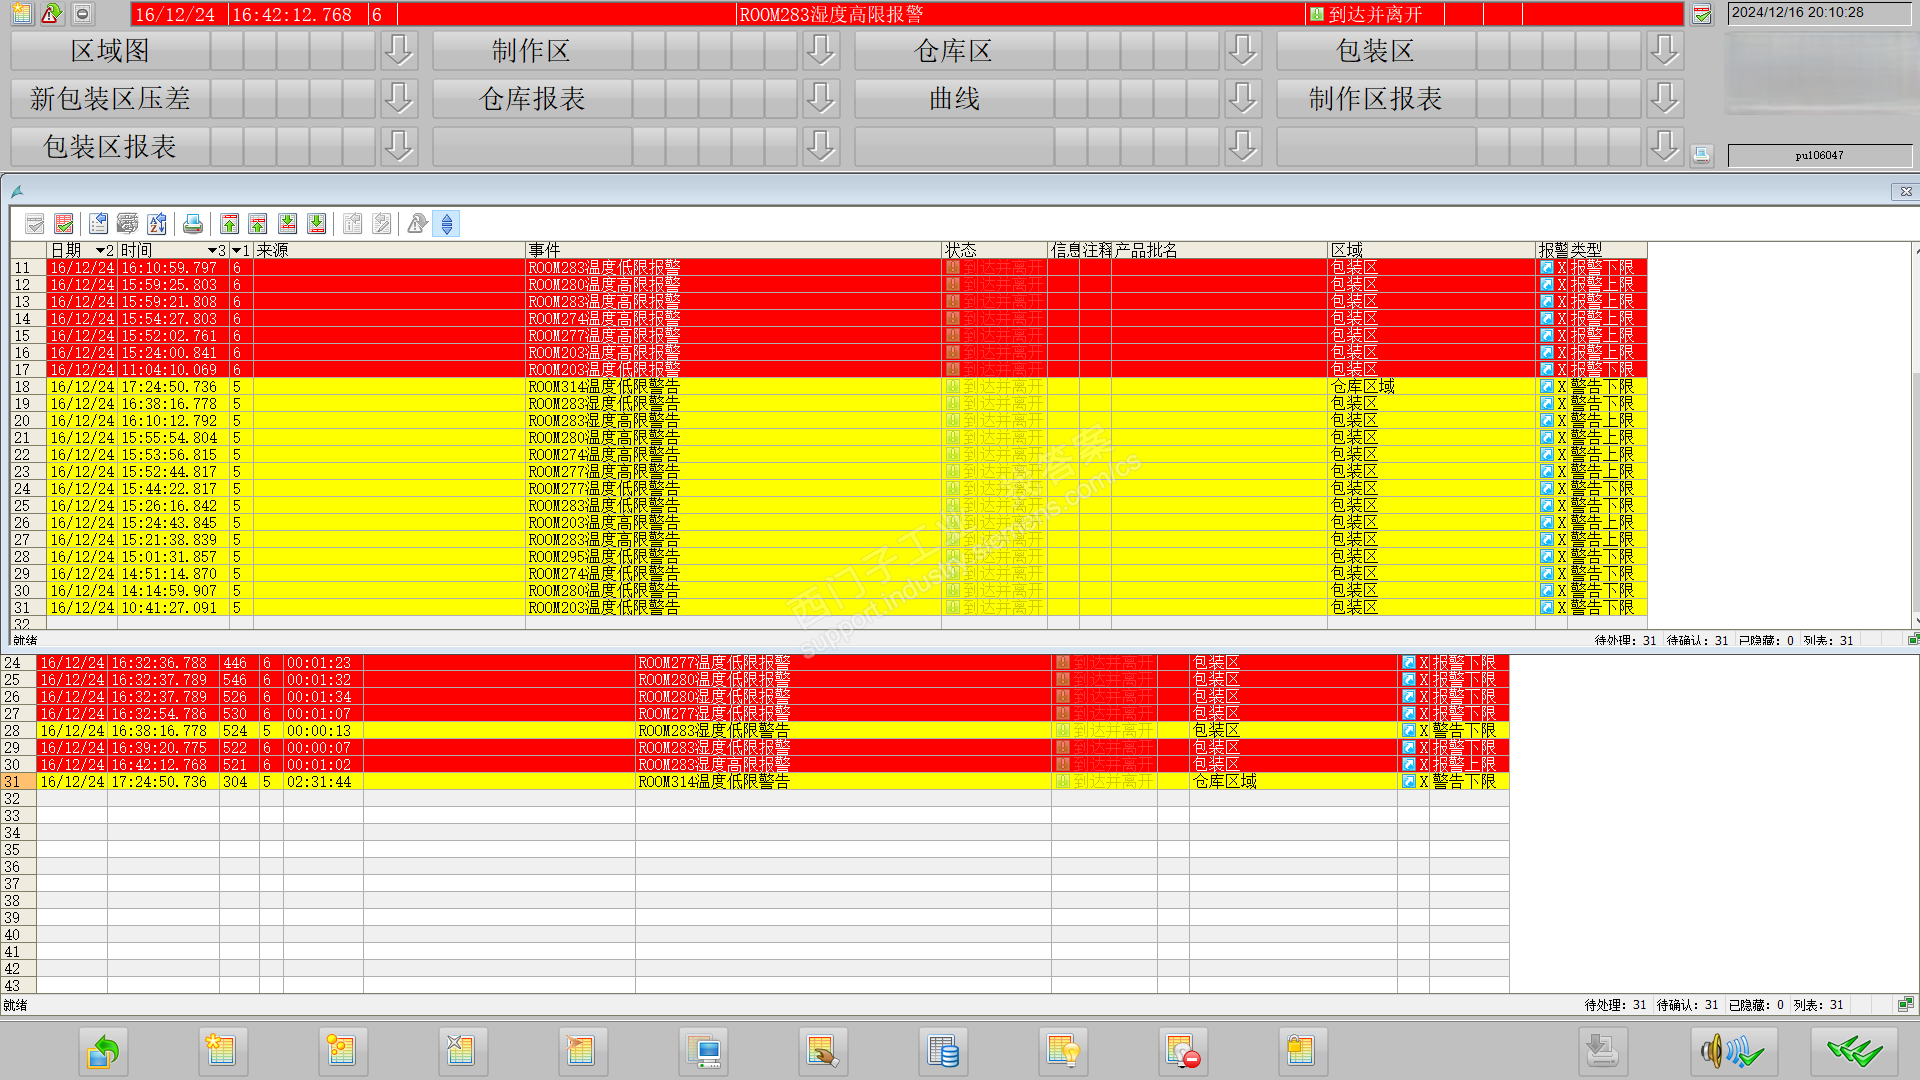Click the print alarm list icon
1920x1080 pixels.
[193, 224]
